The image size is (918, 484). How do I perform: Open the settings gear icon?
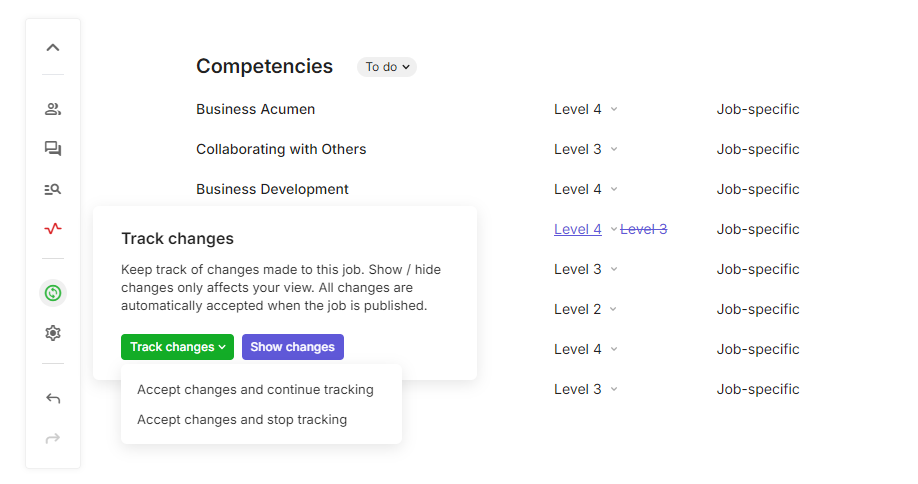coord(53,333)
